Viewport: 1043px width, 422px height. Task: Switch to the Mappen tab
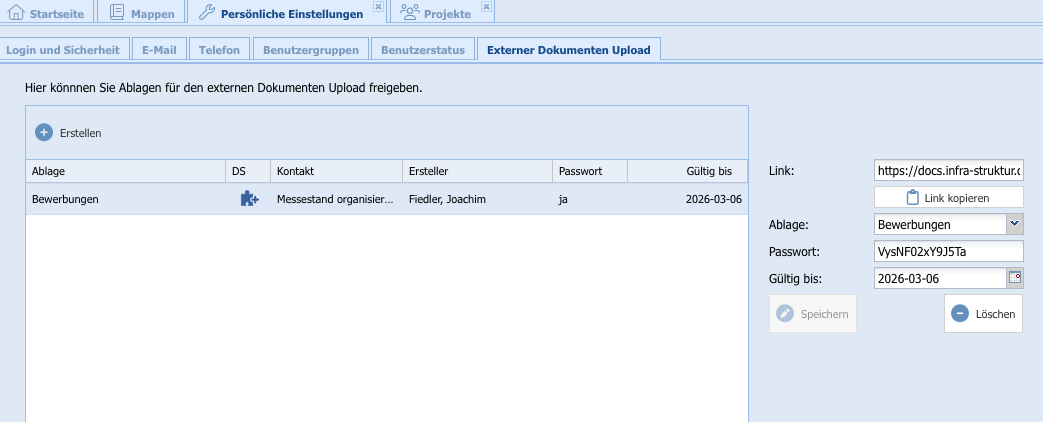pos(143,13)
